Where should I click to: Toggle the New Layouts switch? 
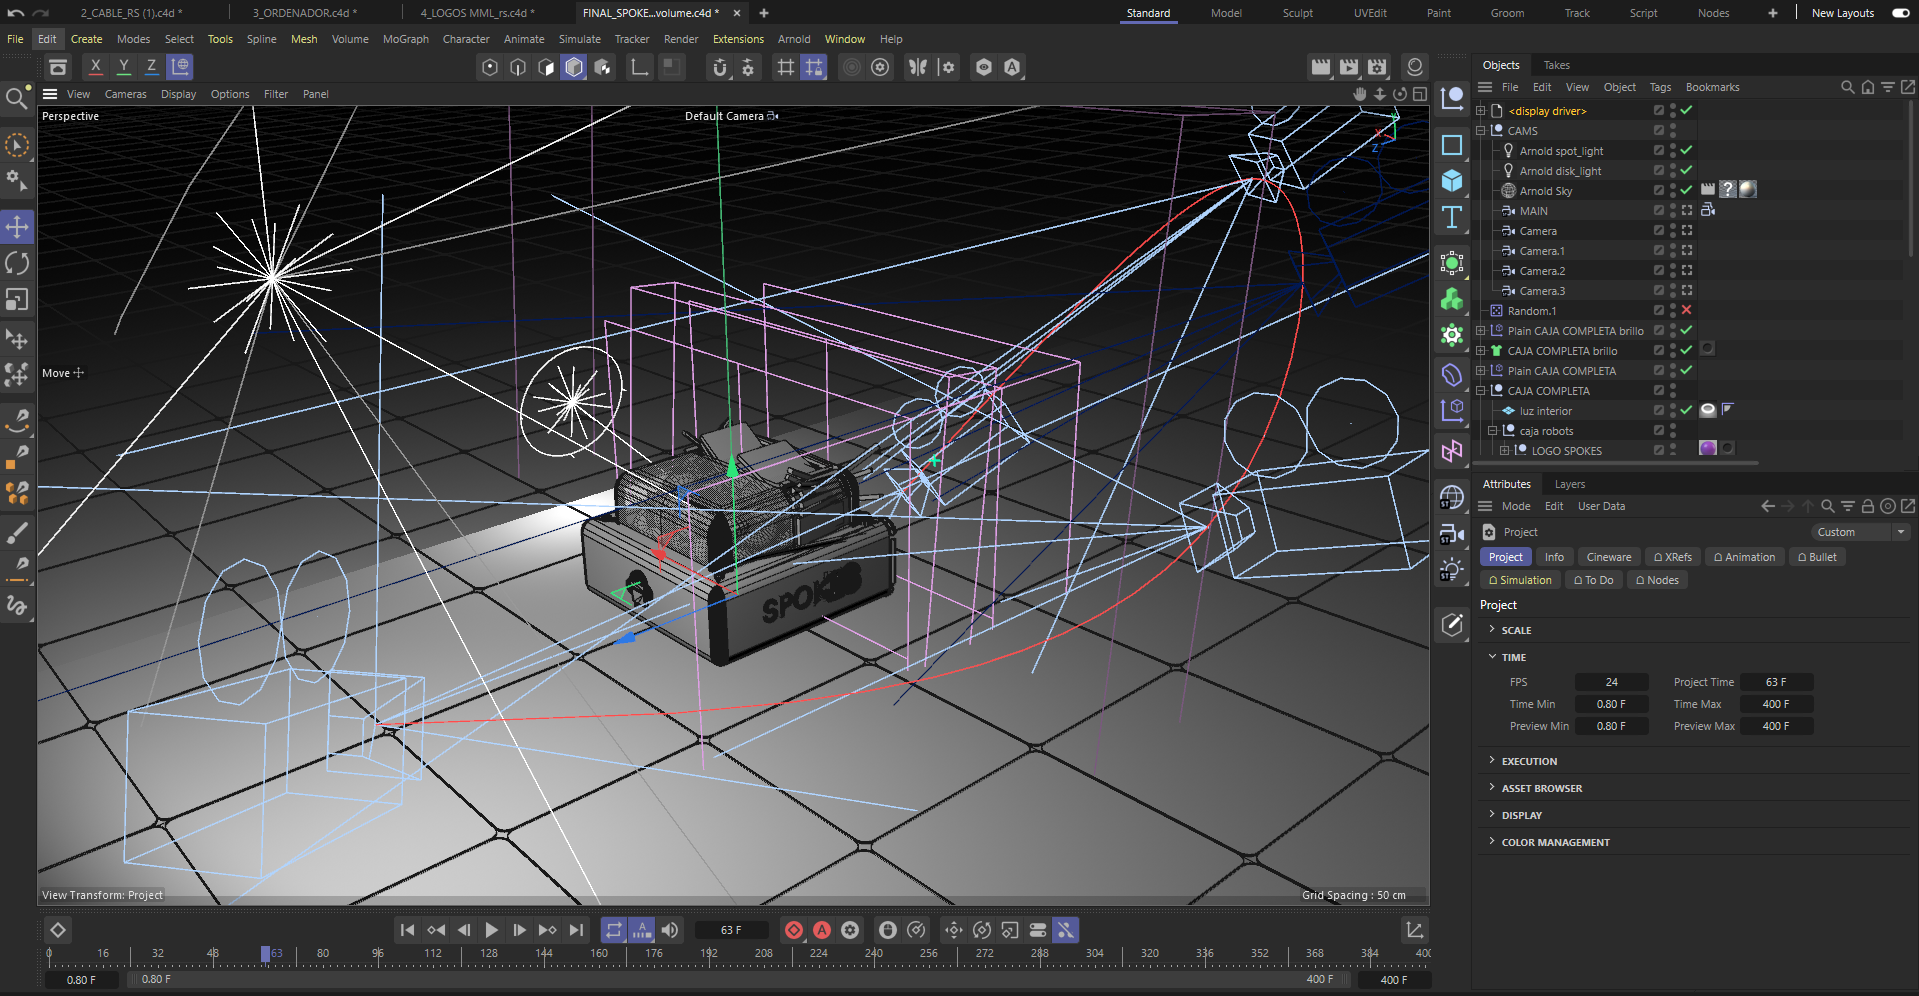[x=1900, y=13]
